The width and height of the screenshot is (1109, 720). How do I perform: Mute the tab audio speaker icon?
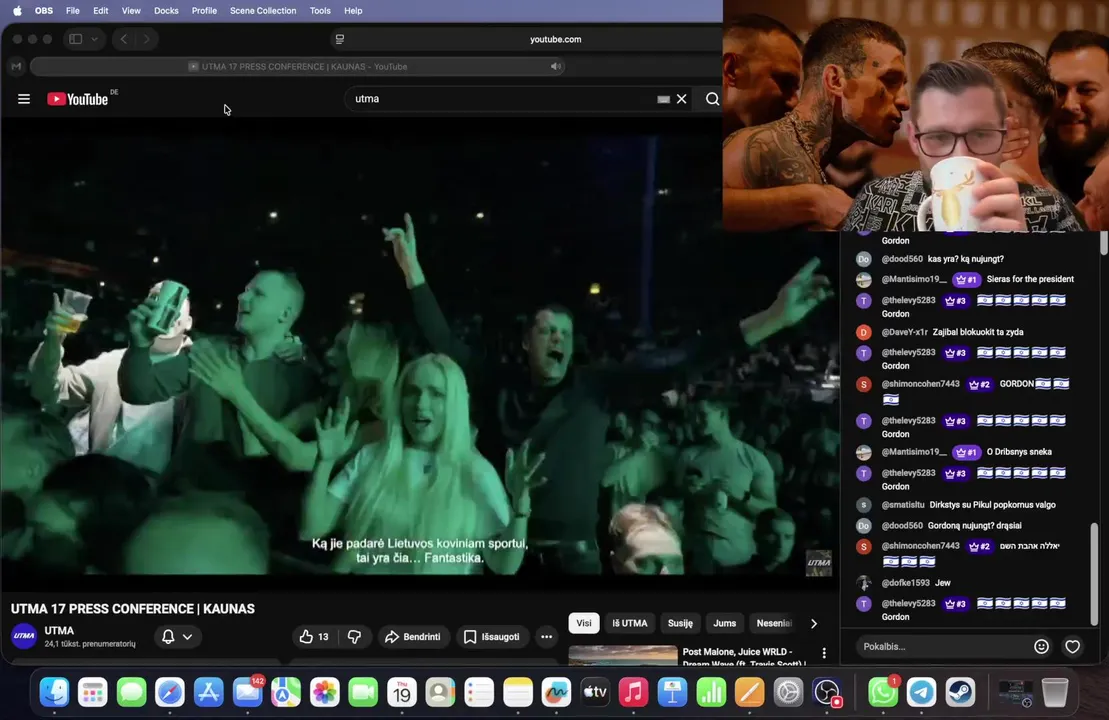click(556, 66)
